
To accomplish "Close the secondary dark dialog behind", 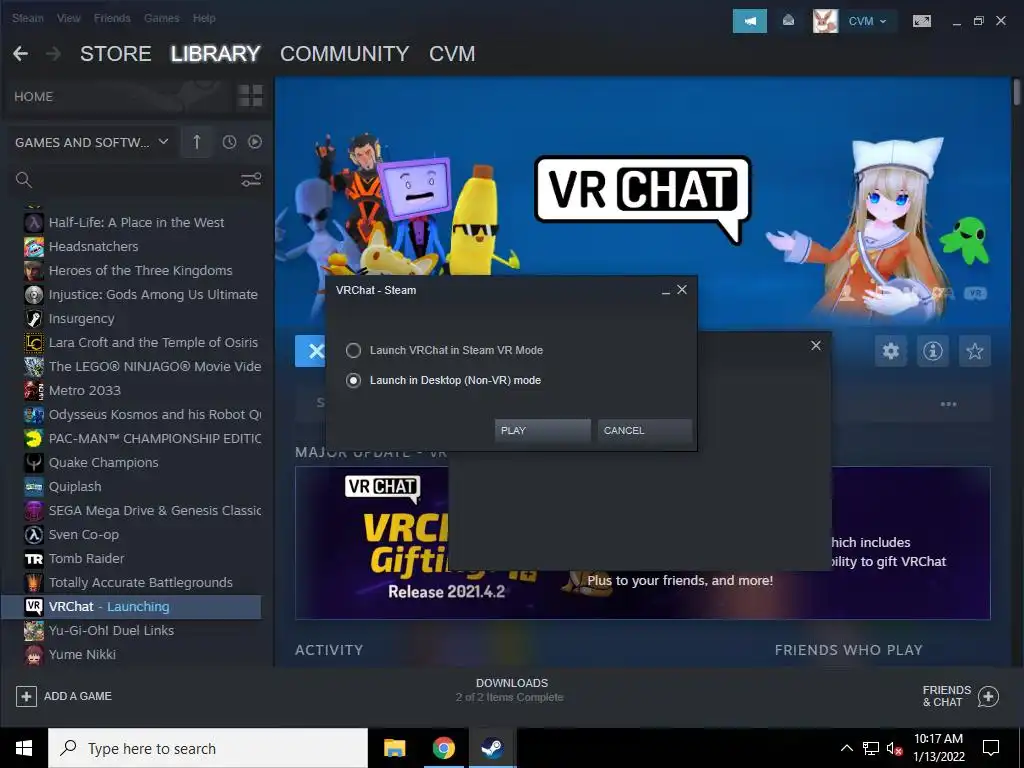I will [x=816, y=345].
